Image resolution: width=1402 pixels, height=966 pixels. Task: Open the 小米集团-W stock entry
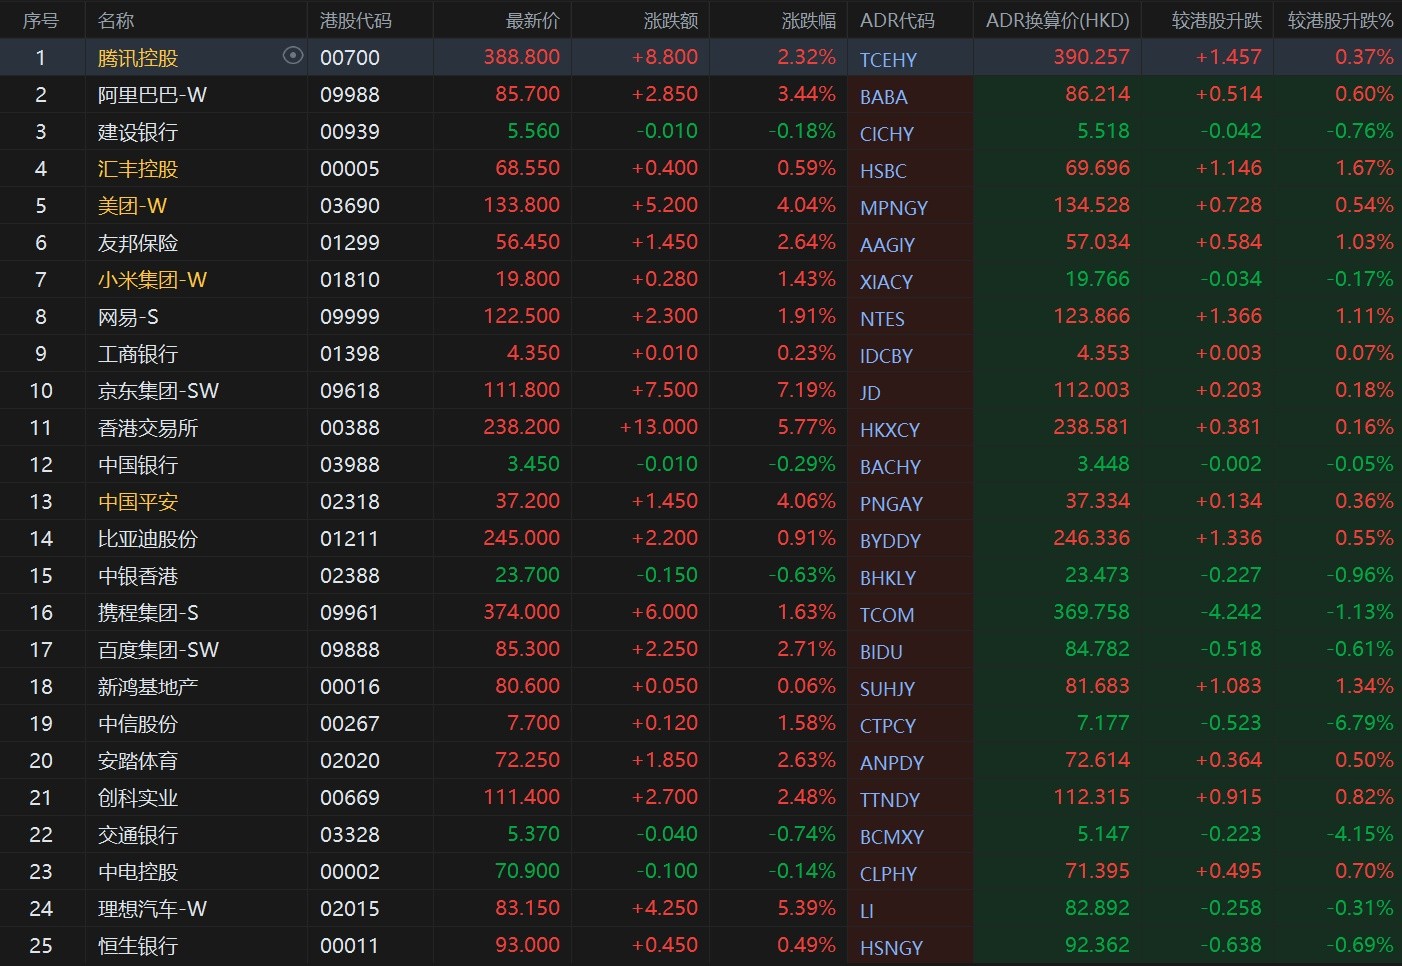[x=152, y=280]
